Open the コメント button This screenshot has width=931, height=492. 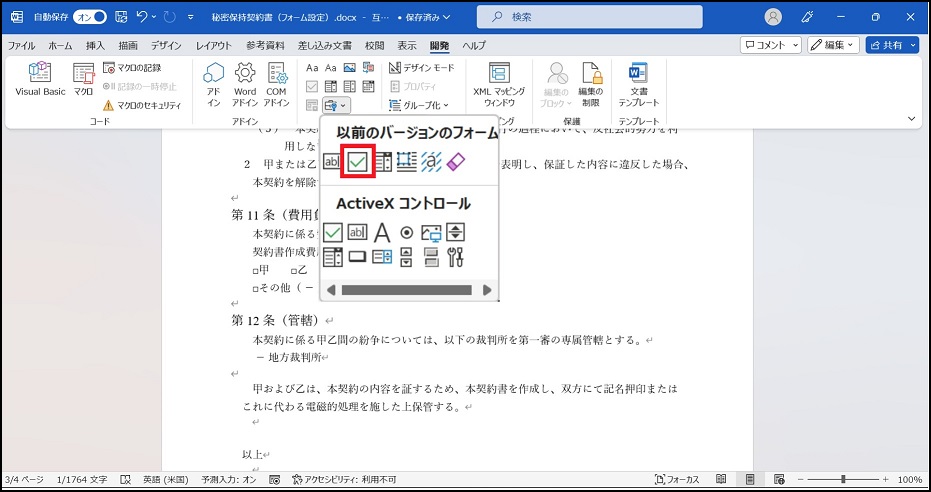pos(771,45)
